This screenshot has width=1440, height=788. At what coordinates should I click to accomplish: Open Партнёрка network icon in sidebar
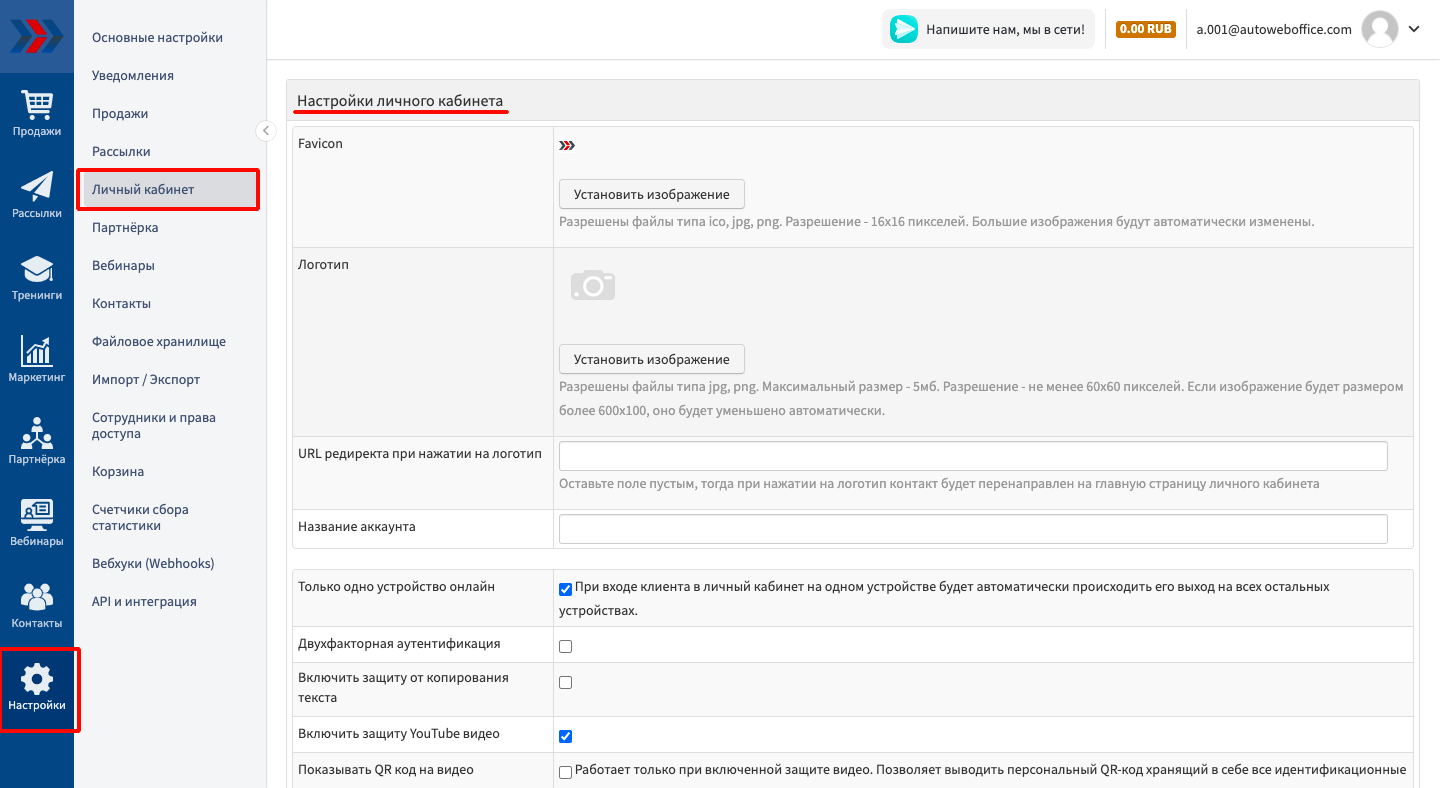tap(37, 434)
